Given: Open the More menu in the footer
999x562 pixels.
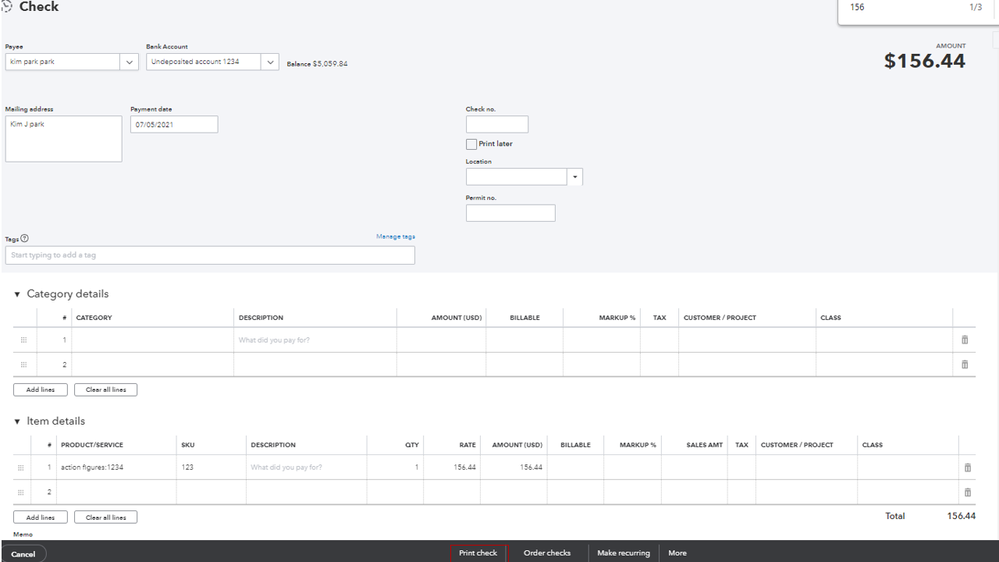Looking at the screenshot, I should [x=677, y=553].
